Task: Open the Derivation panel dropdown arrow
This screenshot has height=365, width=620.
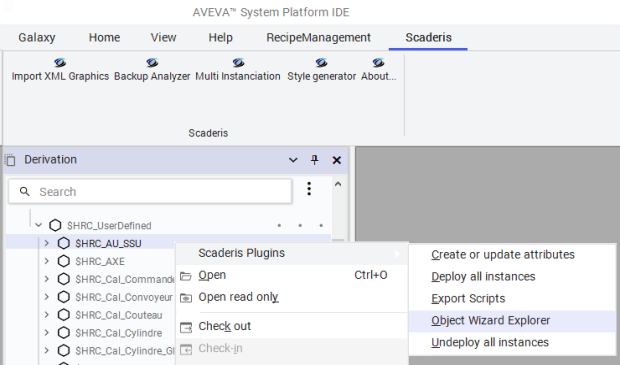Action: (293, 160)
